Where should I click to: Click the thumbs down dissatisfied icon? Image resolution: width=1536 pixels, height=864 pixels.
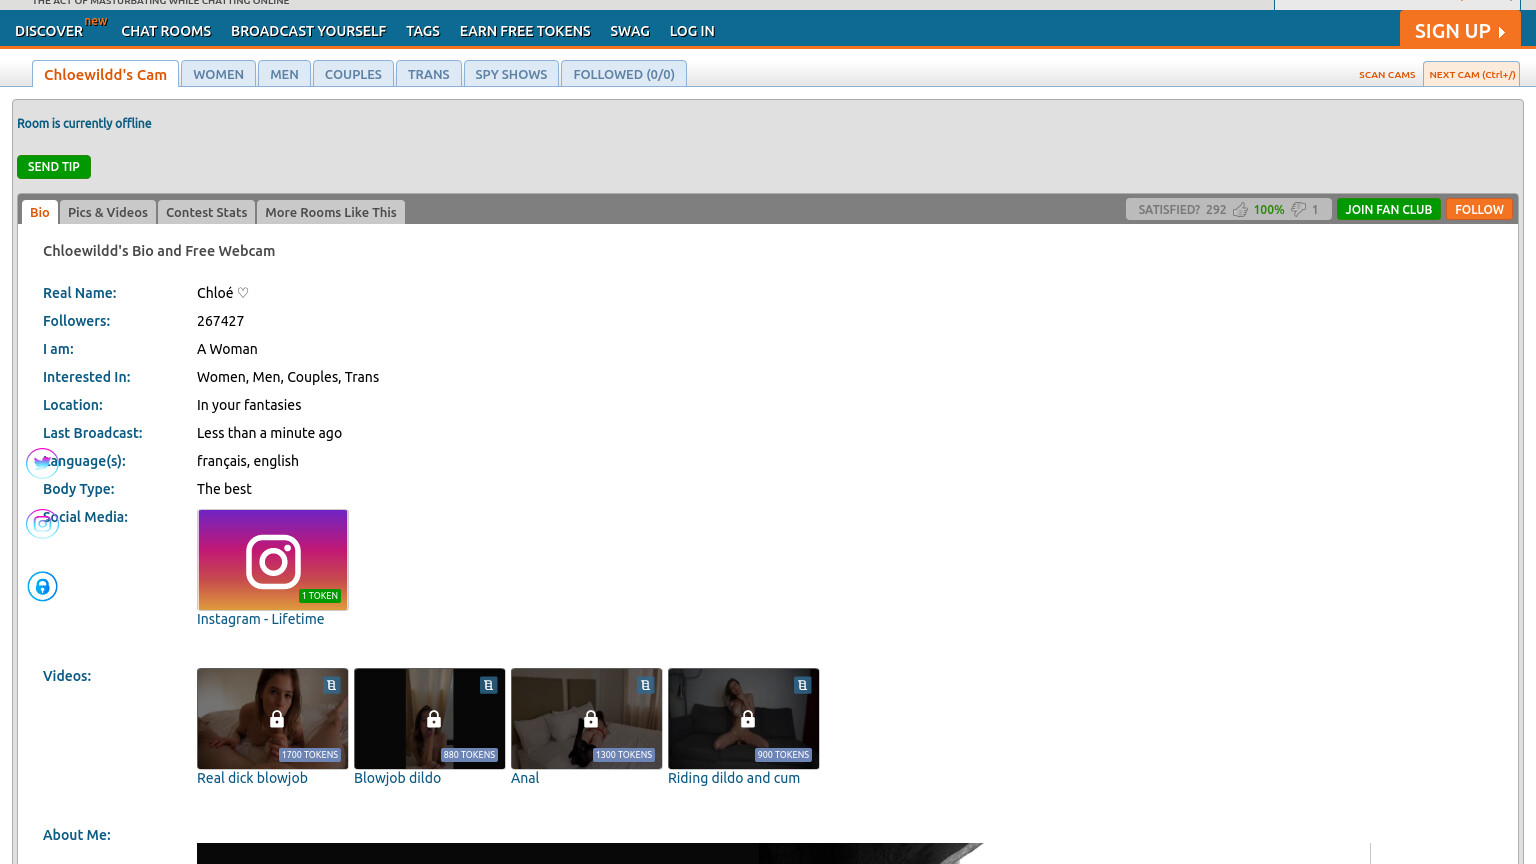pyautogui.click(x=1299, y=209)
